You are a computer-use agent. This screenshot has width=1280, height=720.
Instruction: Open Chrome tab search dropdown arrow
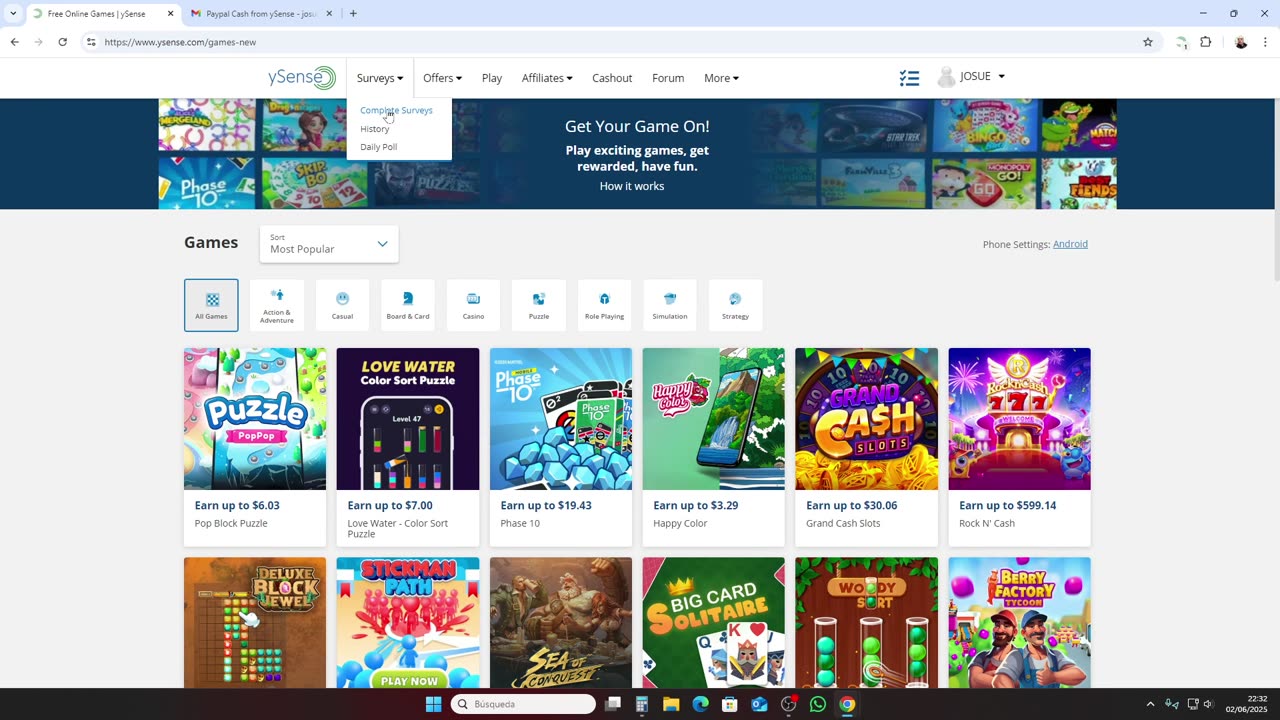(x=13, y=14)
